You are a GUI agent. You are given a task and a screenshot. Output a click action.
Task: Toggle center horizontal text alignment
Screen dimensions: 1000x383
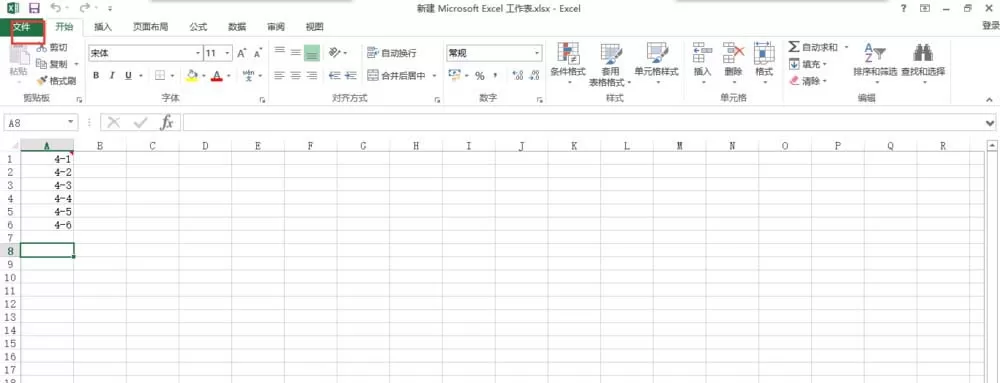pyautogui.click(x=295, y=75)
